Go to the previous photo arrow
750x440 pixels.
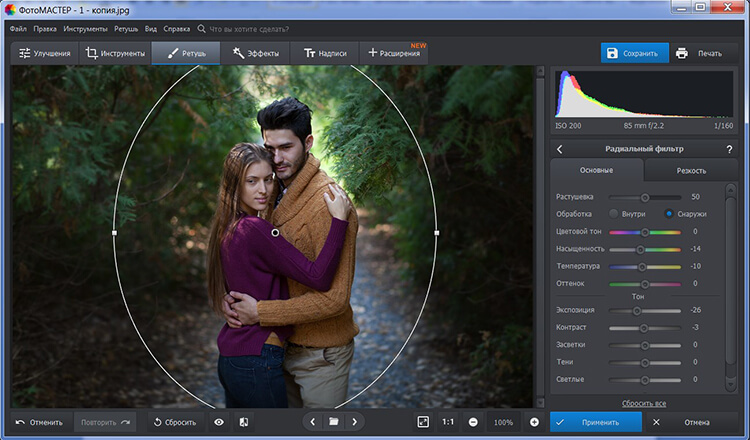coord(312,422)
